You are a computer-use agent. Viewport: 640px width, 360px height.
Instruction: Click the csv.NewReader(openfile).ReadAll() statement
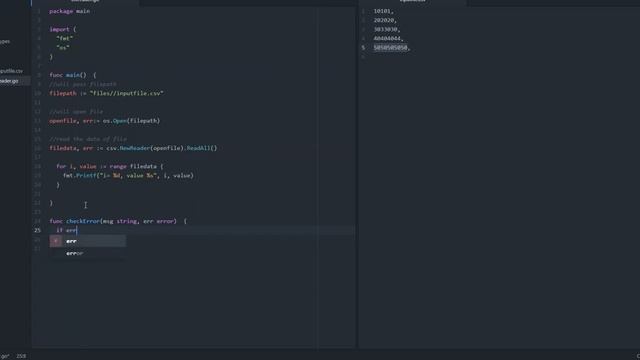[133, 148]
